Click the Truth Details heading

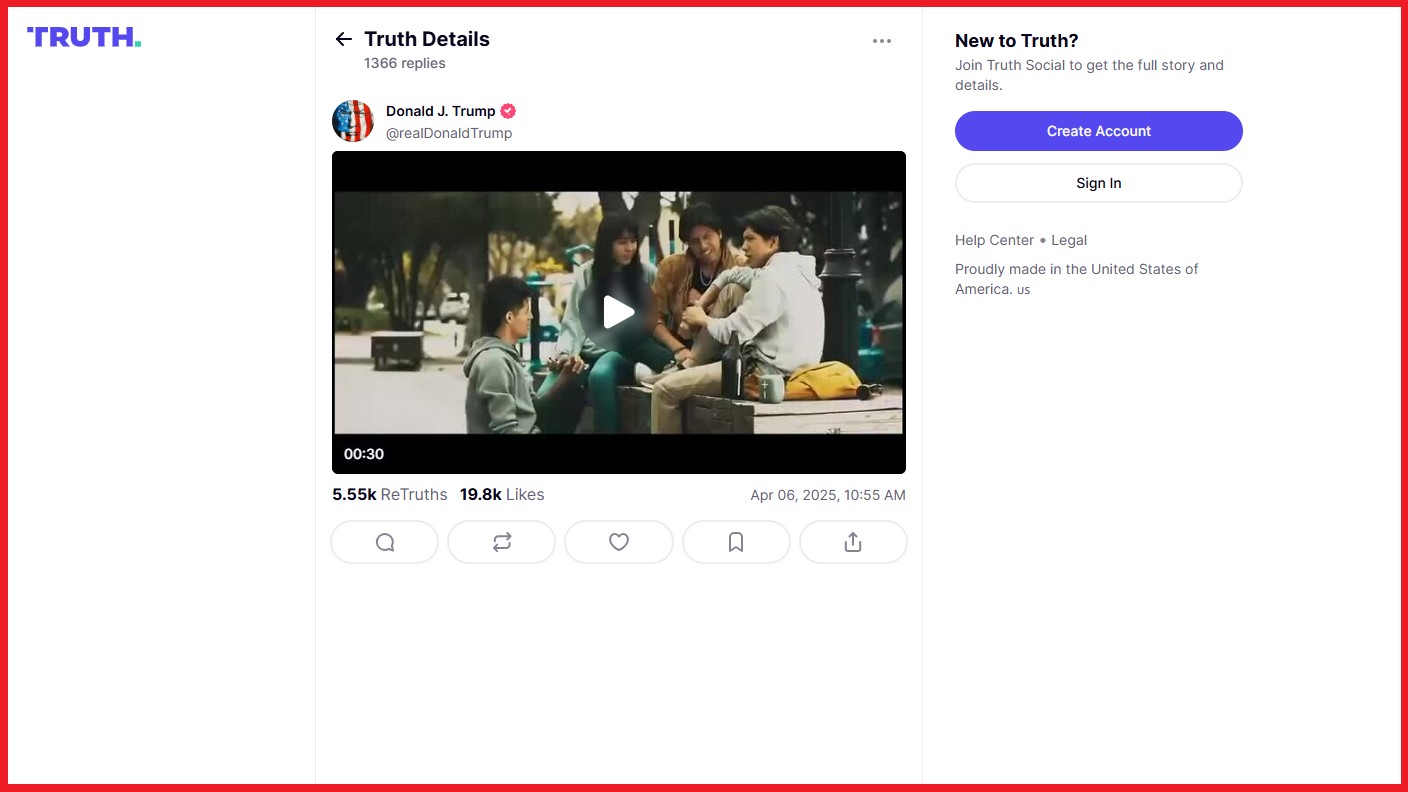(427, 39)
